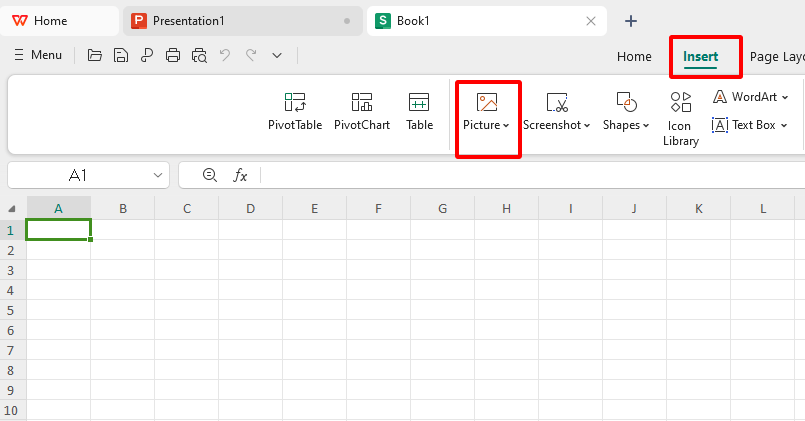805x421 pixels.
Task: Click the Open folder icon
Action: tap(94, 55)
